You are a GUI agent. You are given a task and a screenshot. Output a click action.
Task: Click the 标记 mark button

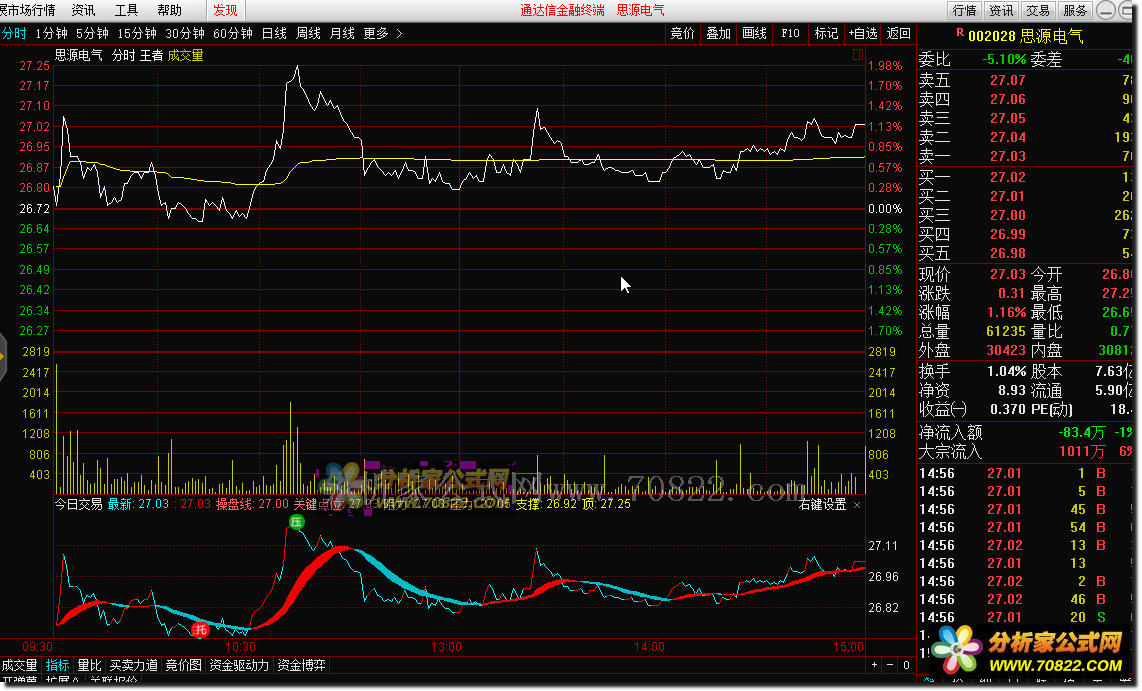click(x=826, y=33)
